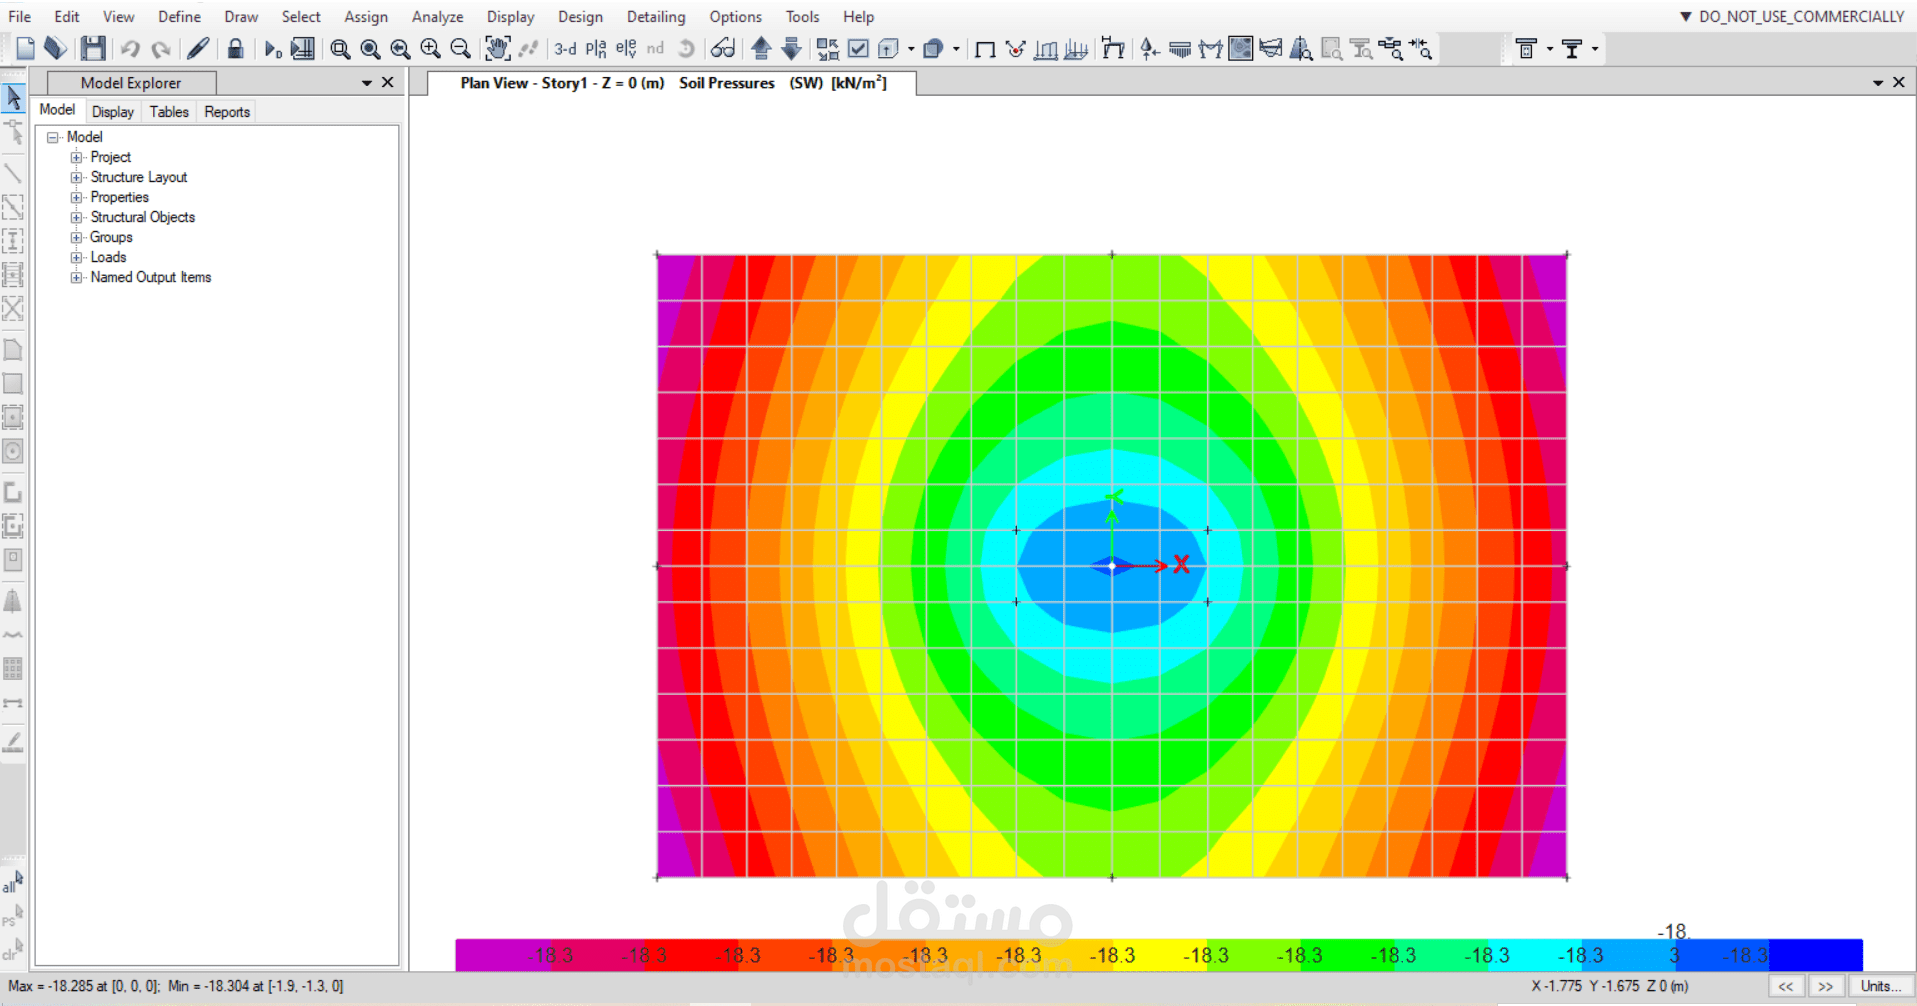The image size is (1917, 1006).
Task: Open the Define menu
Action: [179, 16]
